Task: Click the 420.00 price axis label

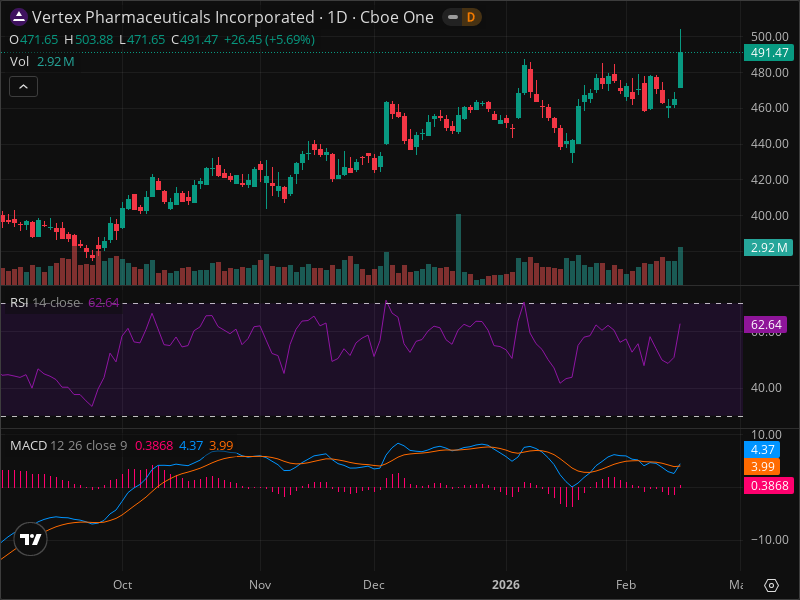Action: [x=769, y=180]
